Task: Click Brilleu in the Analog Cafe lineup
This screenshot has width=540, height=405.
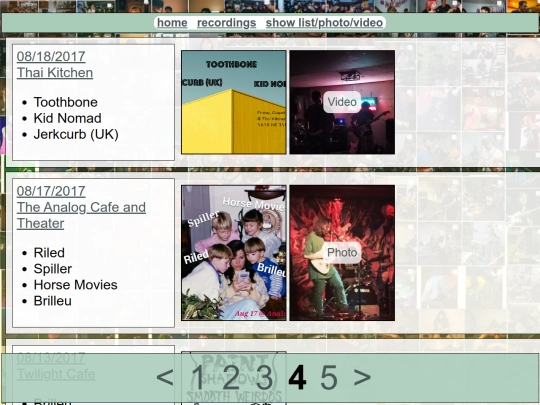Action: click(x=53, y=301)
